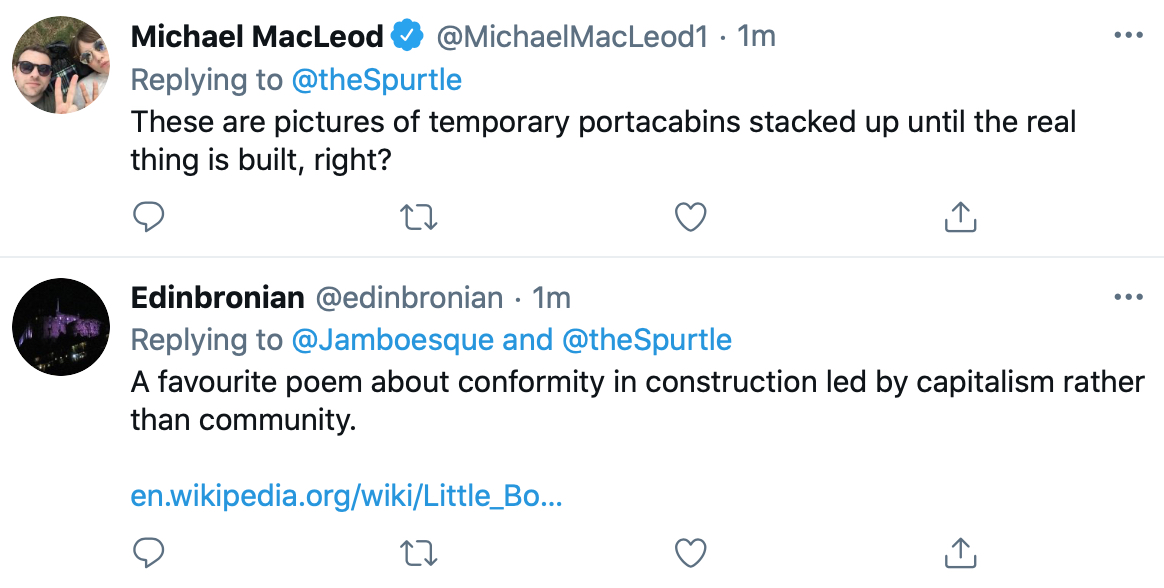Open @theSpurtle mention in Edinbronian's tweet

[647, 340]
